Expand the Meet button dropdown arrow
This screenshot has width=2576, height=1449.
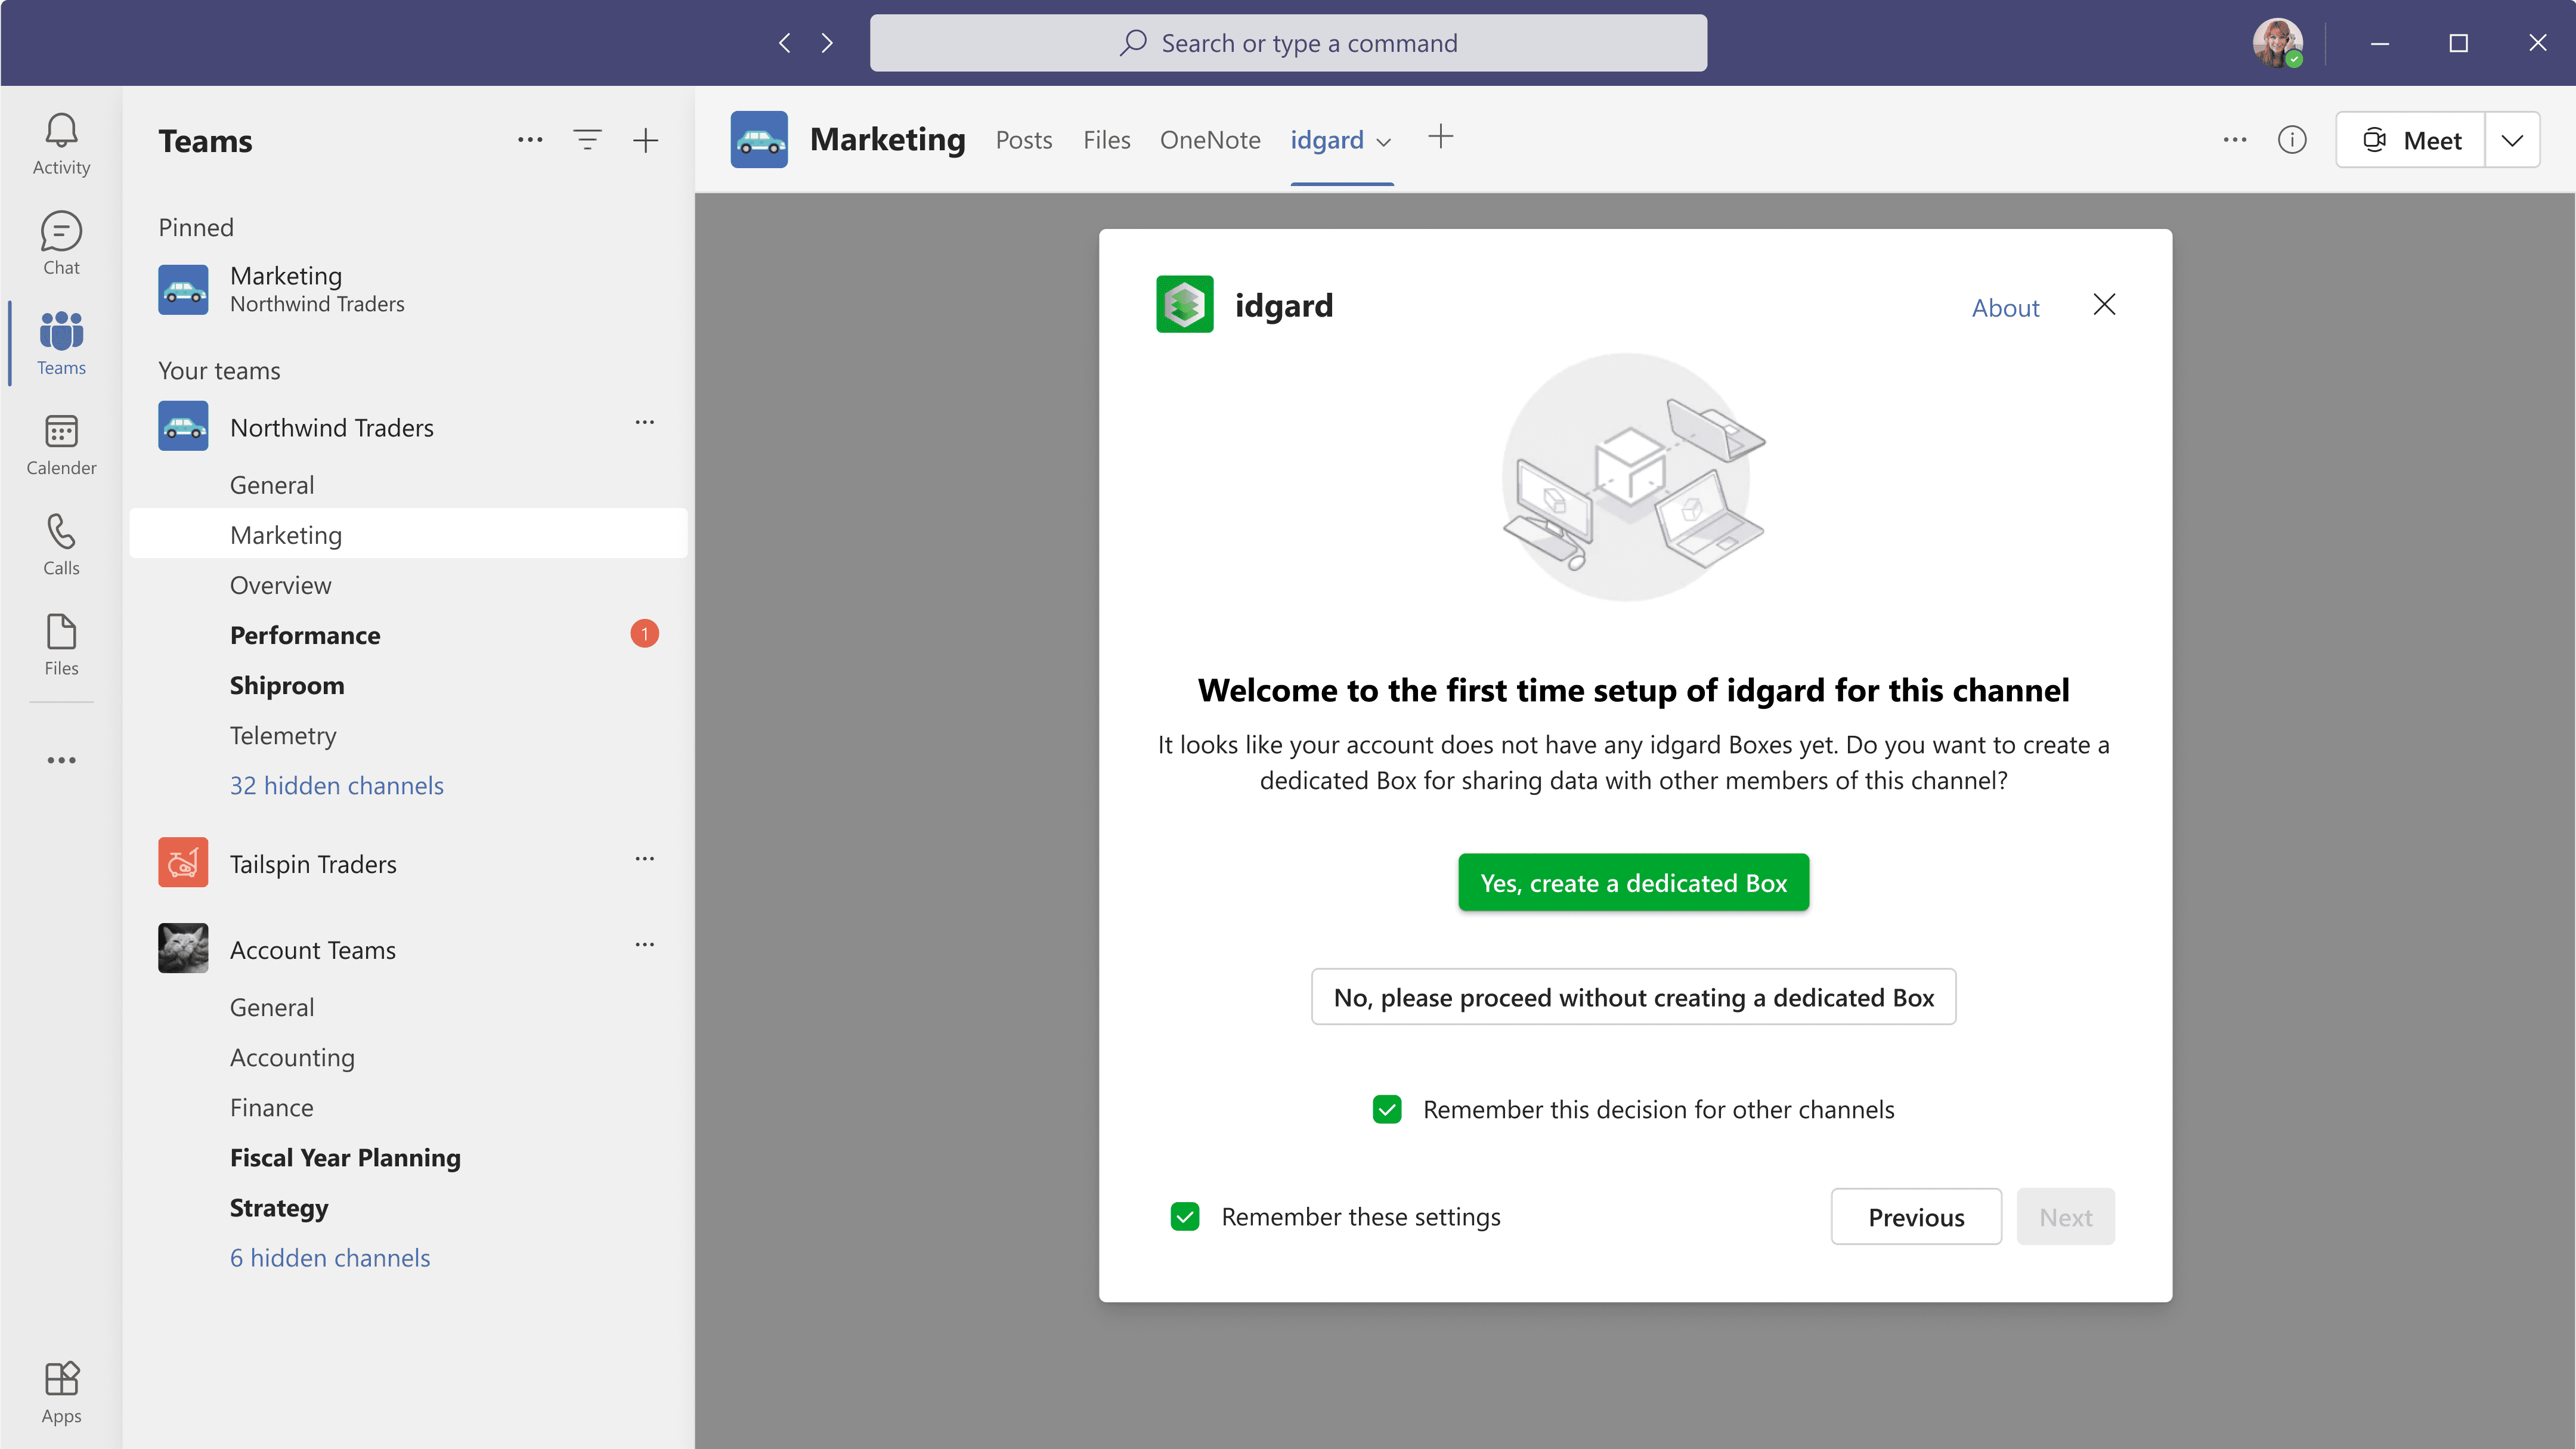tap(2512, 140)
